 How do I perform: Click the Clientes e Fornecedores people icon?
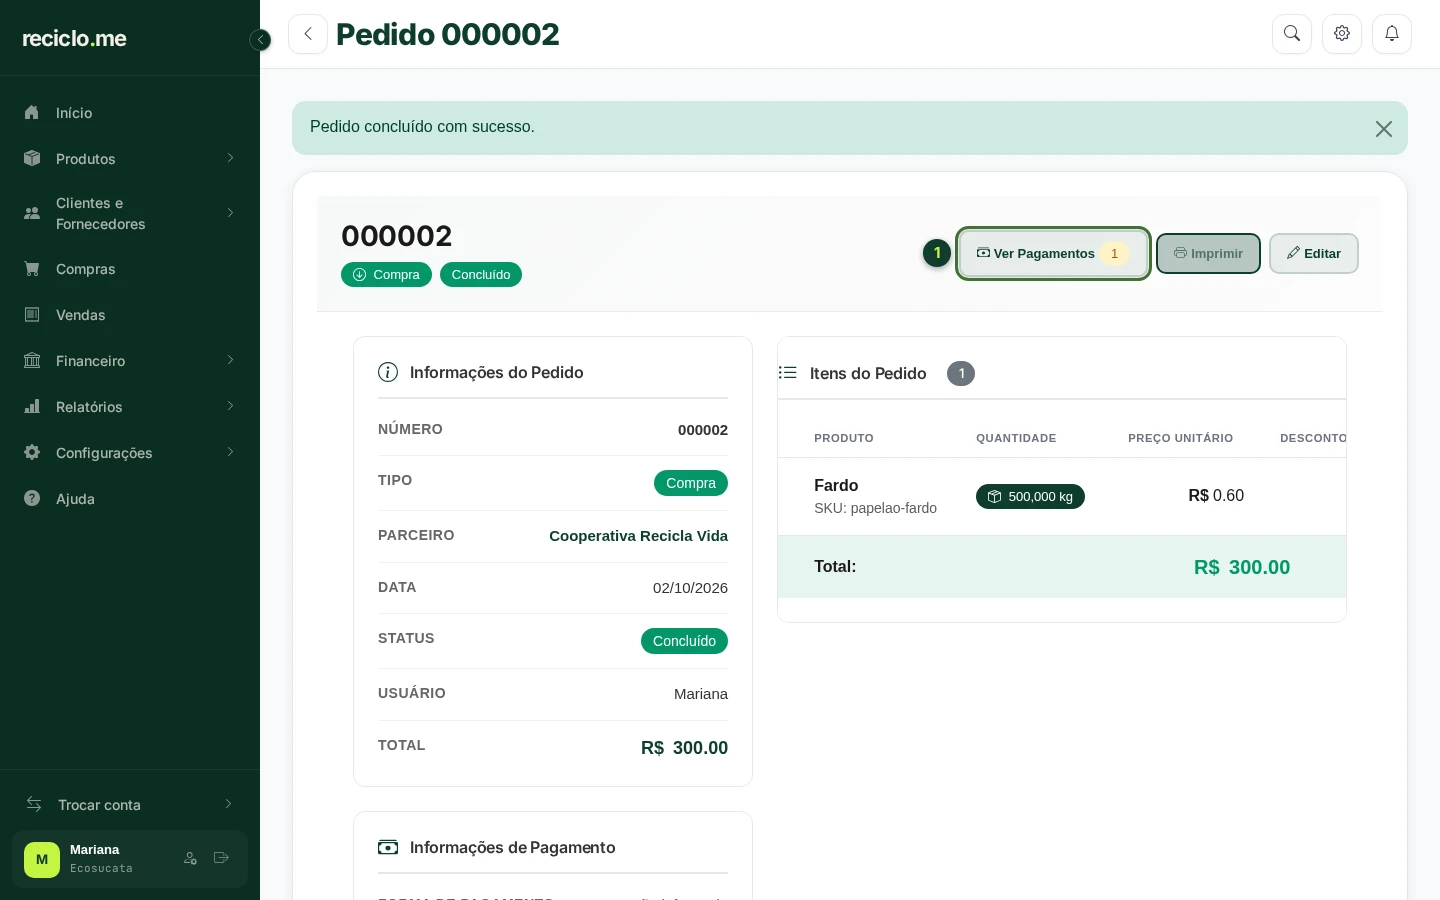(32, 213)
